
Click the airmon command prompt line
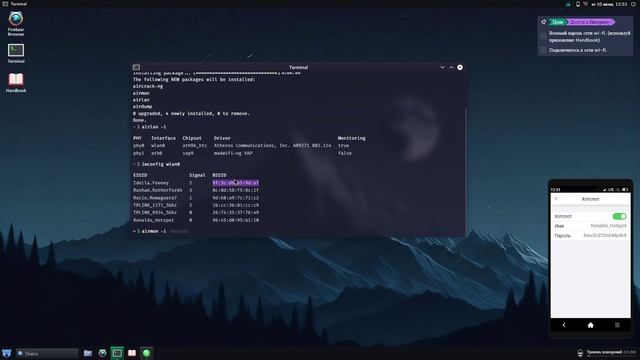coord(160,231)
